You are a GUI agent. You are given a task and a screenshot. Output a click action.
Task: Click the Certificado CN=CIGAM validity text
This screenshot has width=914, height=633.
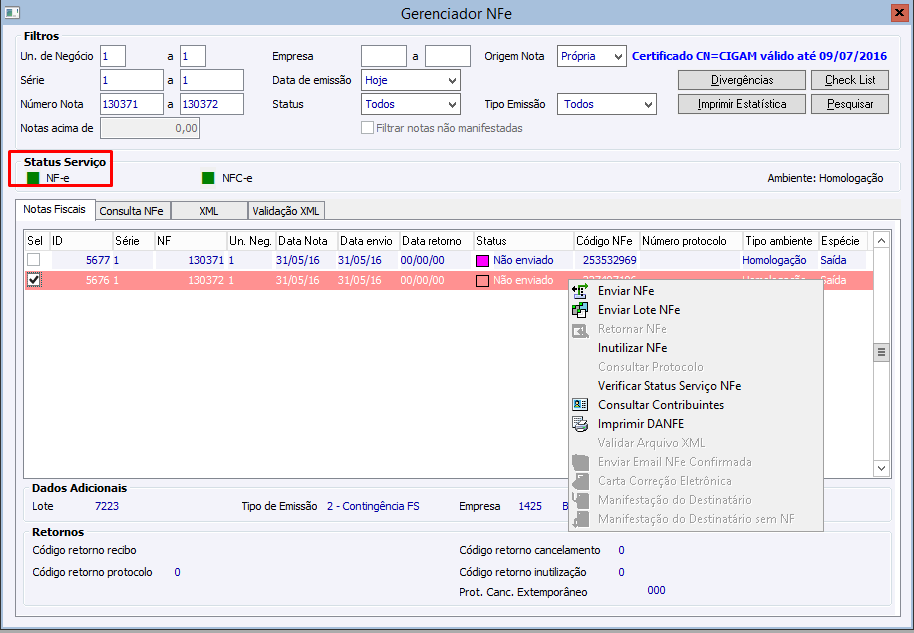pyautogui.click(x=760, y=57)
